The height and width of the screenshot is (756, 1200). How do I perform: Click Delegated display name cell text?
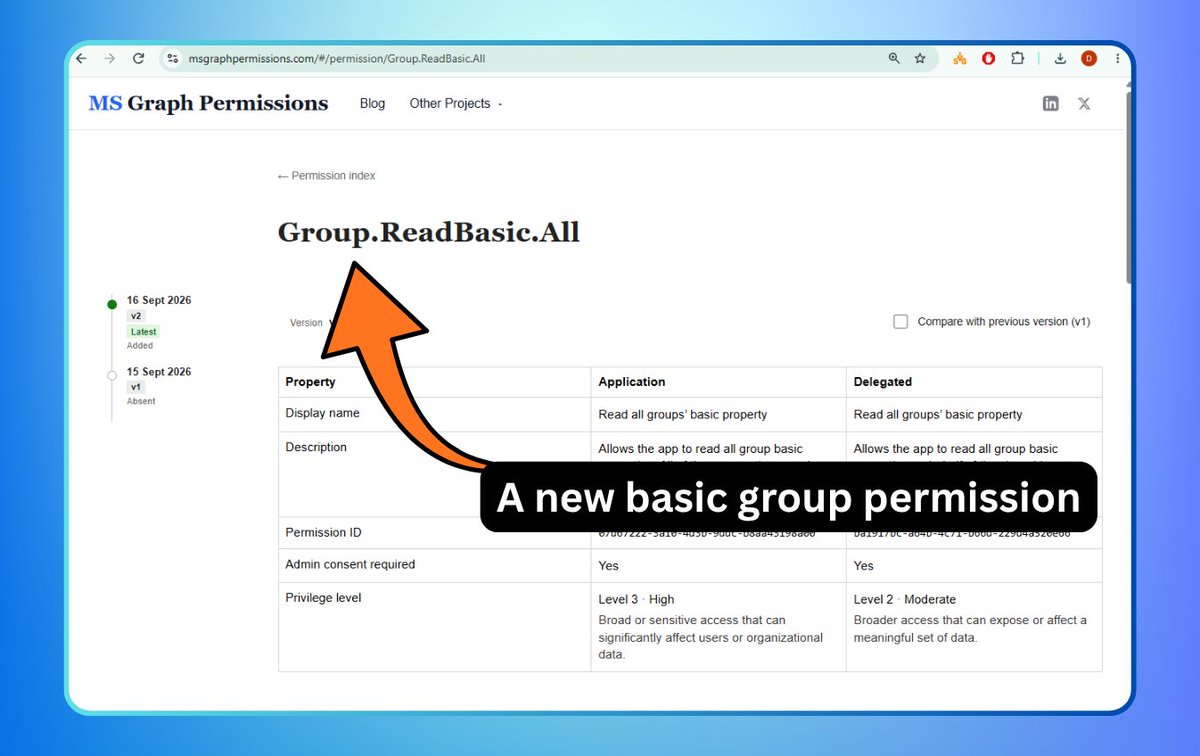[x=938, y=414]
